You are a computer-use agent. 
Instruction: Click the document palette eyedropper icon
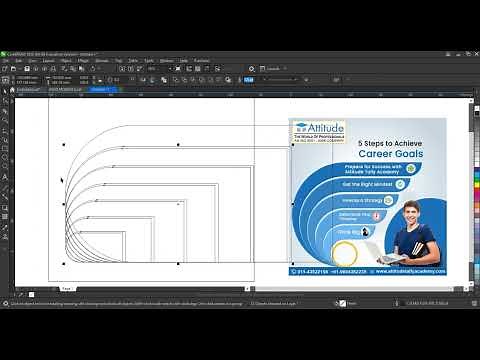coord(21,294)
